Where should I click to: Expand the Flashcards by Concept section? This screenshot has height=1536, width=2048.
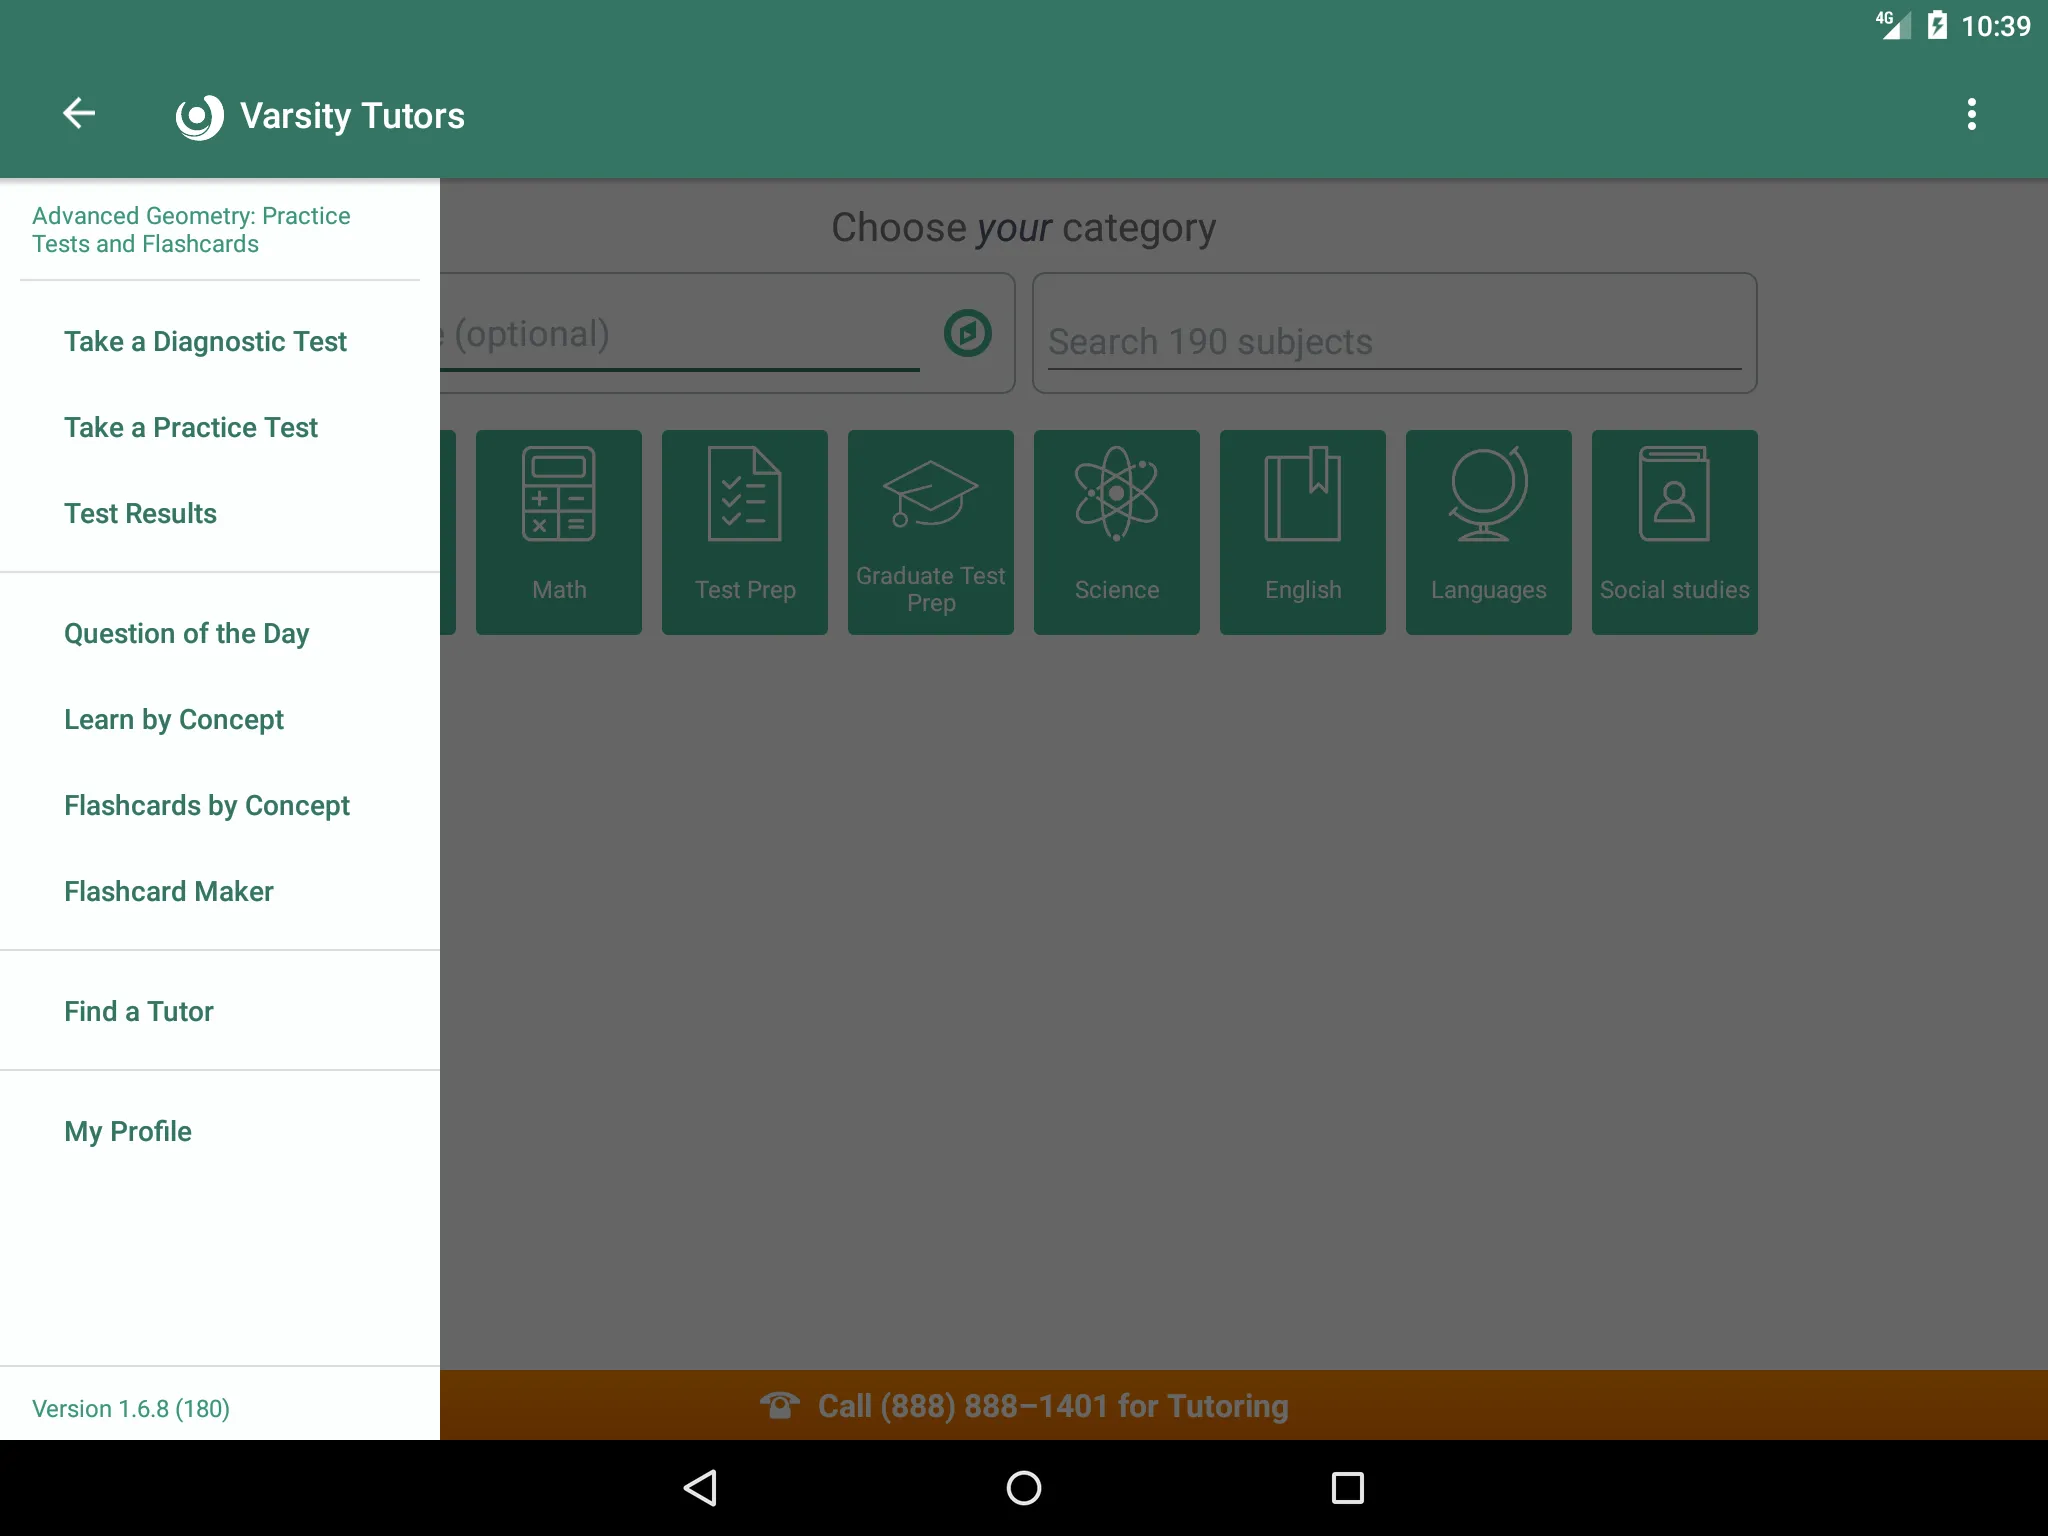206,803
